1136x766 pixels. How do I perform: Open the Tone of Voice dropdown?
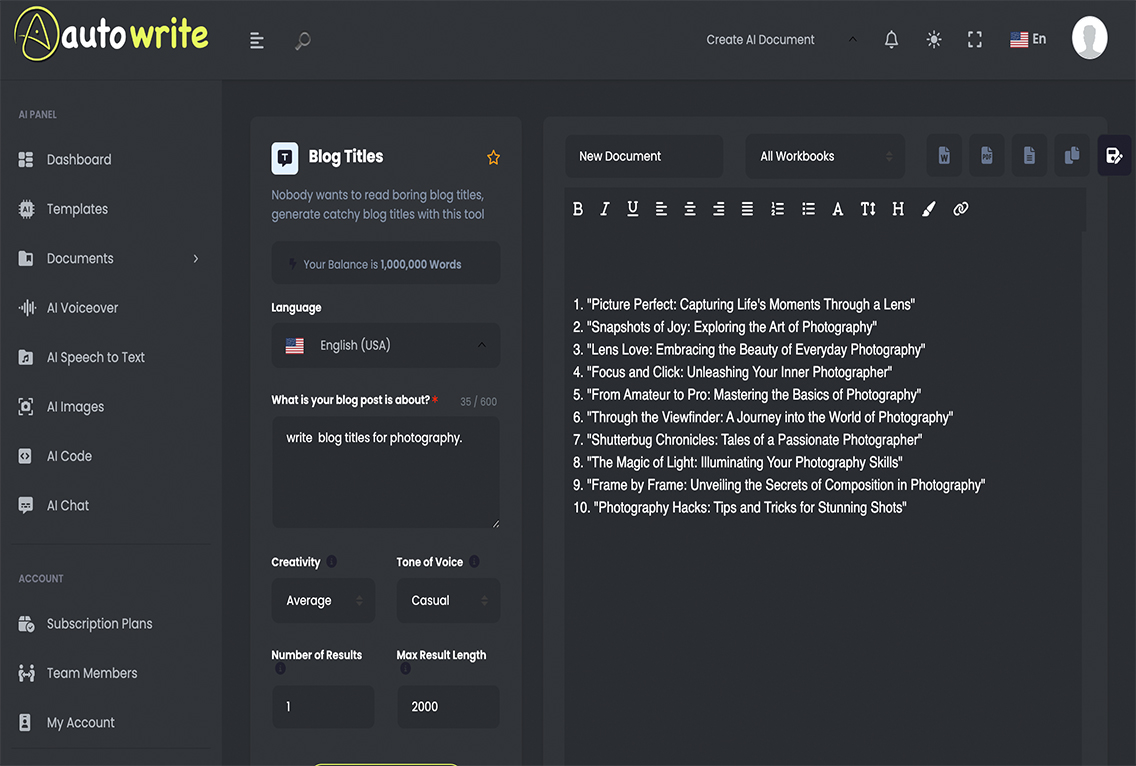(448, 601)
